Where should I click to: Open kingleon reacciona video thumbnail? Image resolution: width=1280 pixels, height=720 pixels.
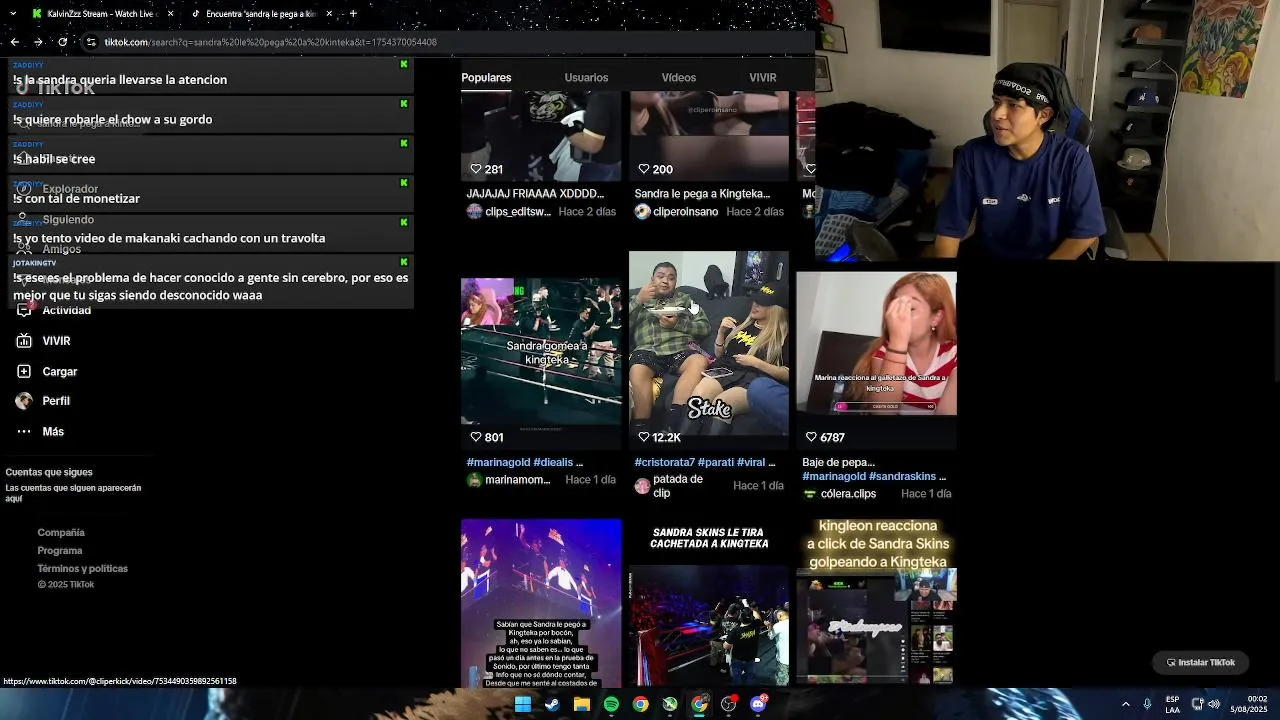877,602
